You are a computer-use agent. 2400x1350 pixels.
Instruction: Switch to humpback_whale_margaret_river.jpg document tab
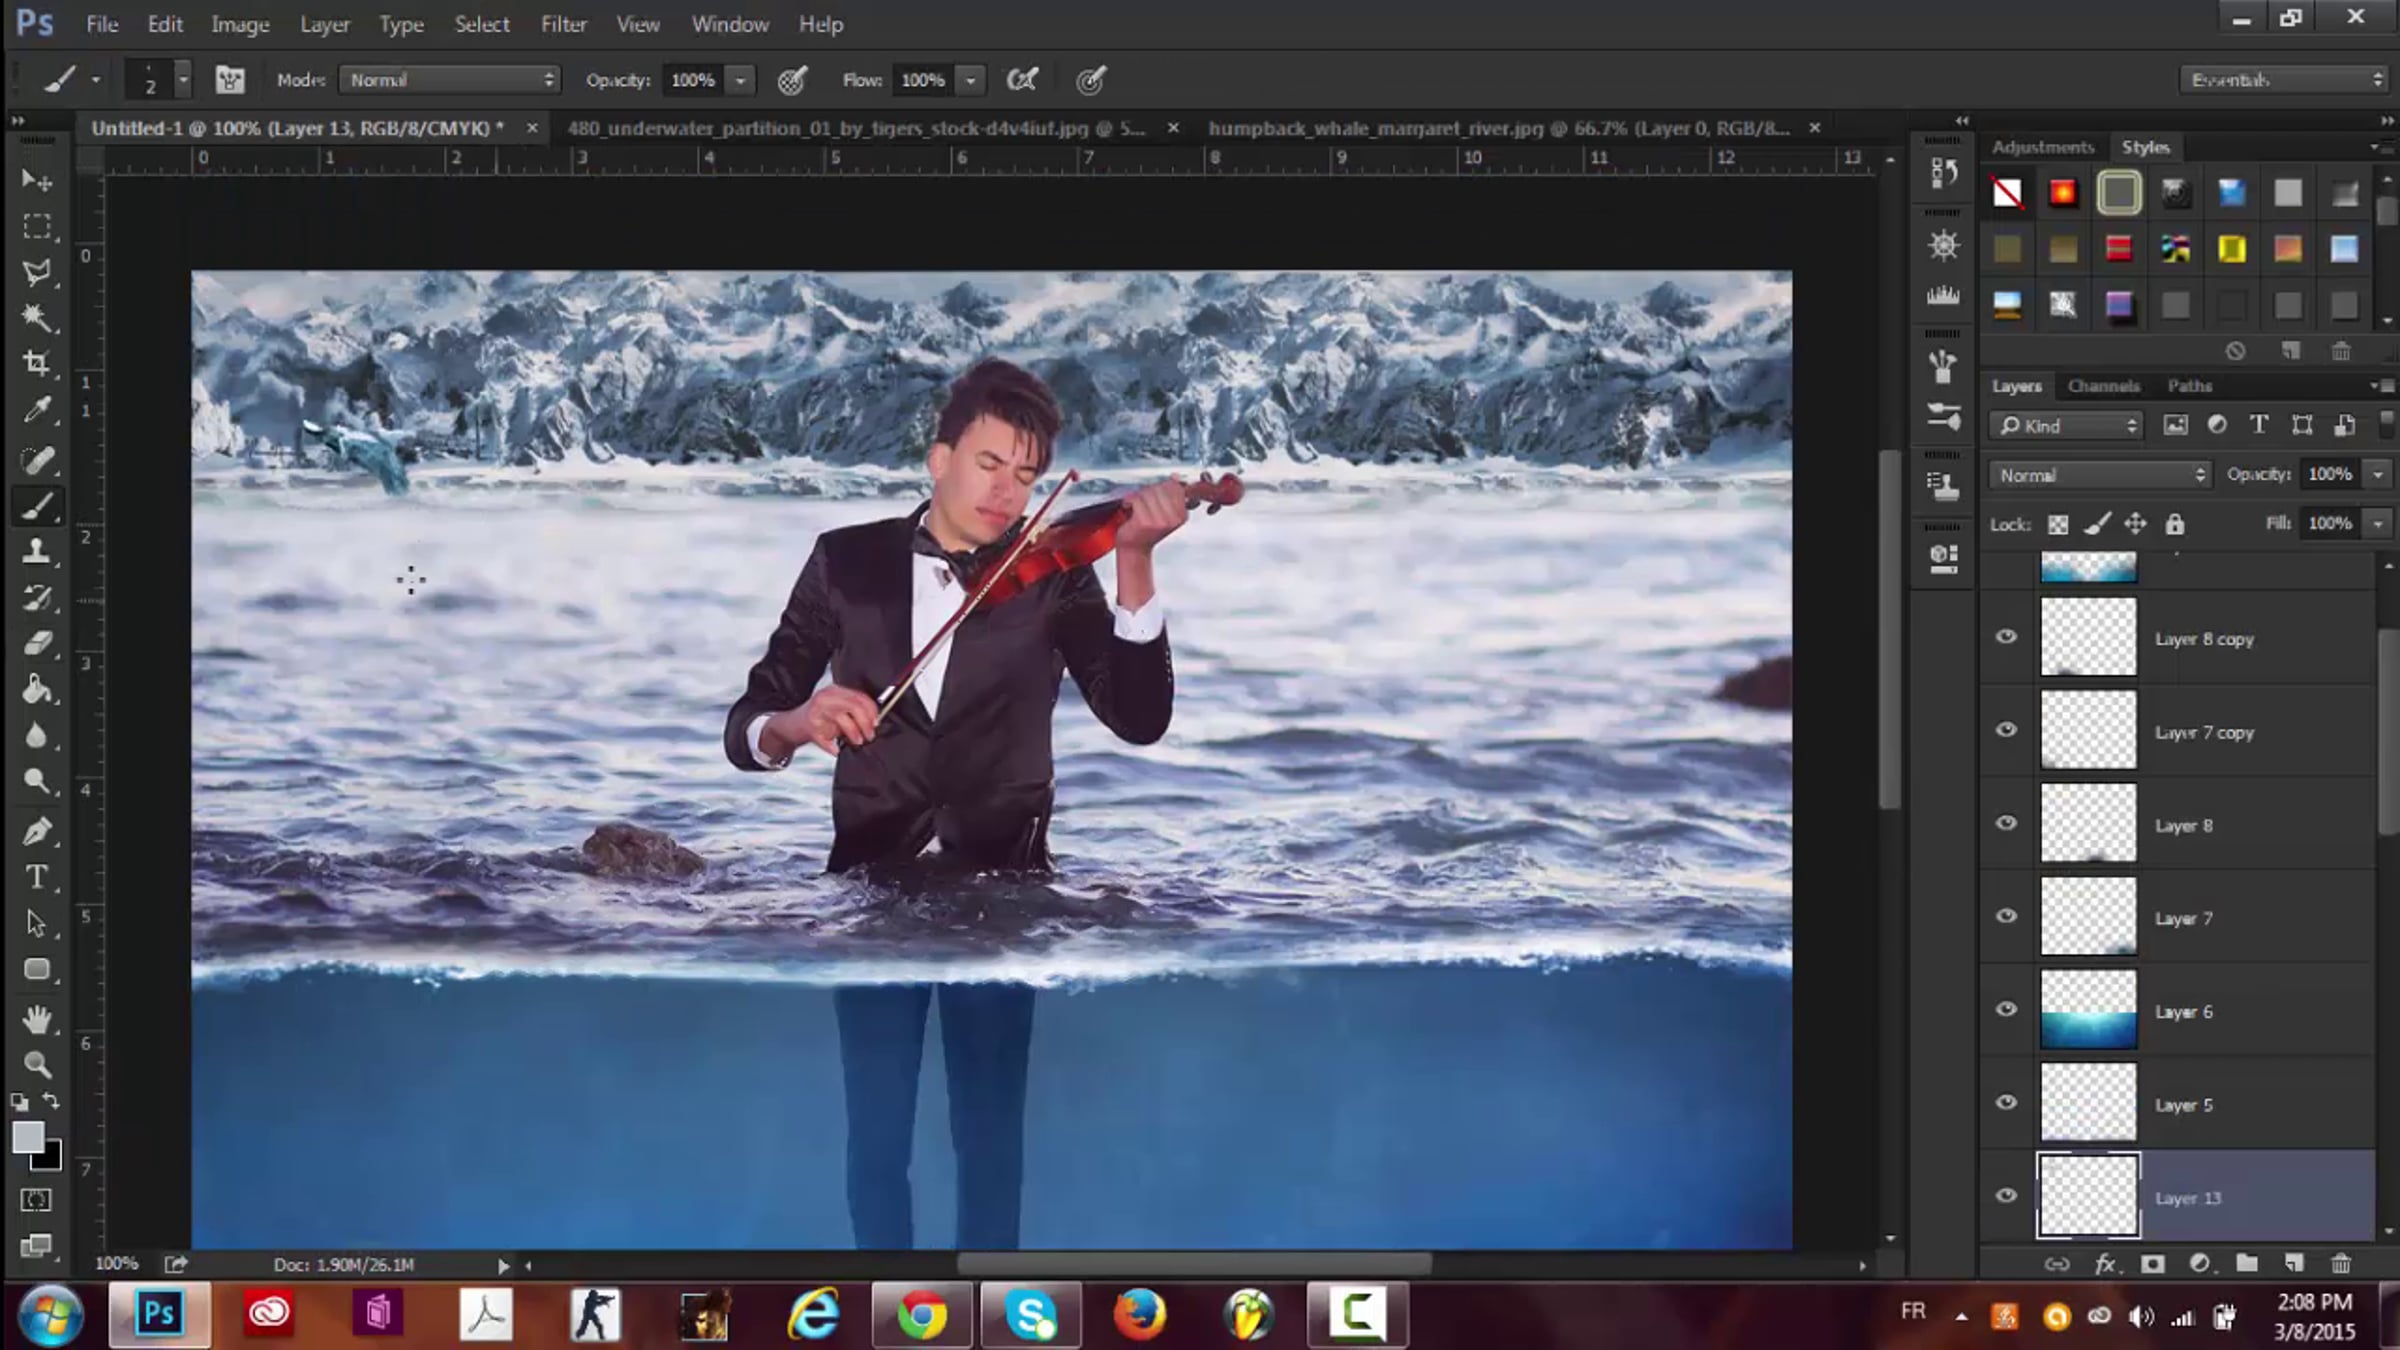(1498, 128)
